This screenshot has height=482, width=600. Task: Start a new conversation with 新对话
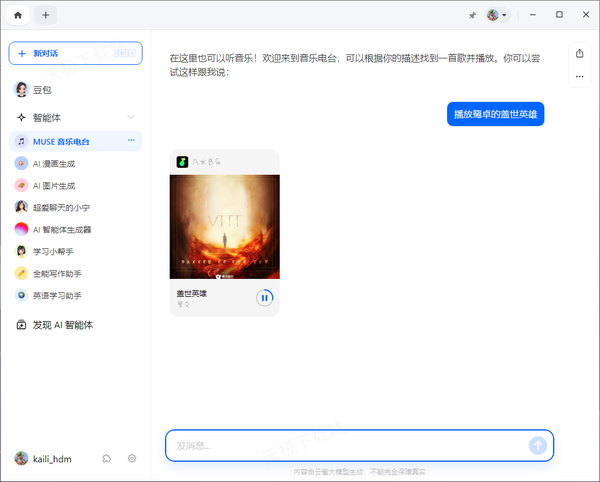(75, 53)
